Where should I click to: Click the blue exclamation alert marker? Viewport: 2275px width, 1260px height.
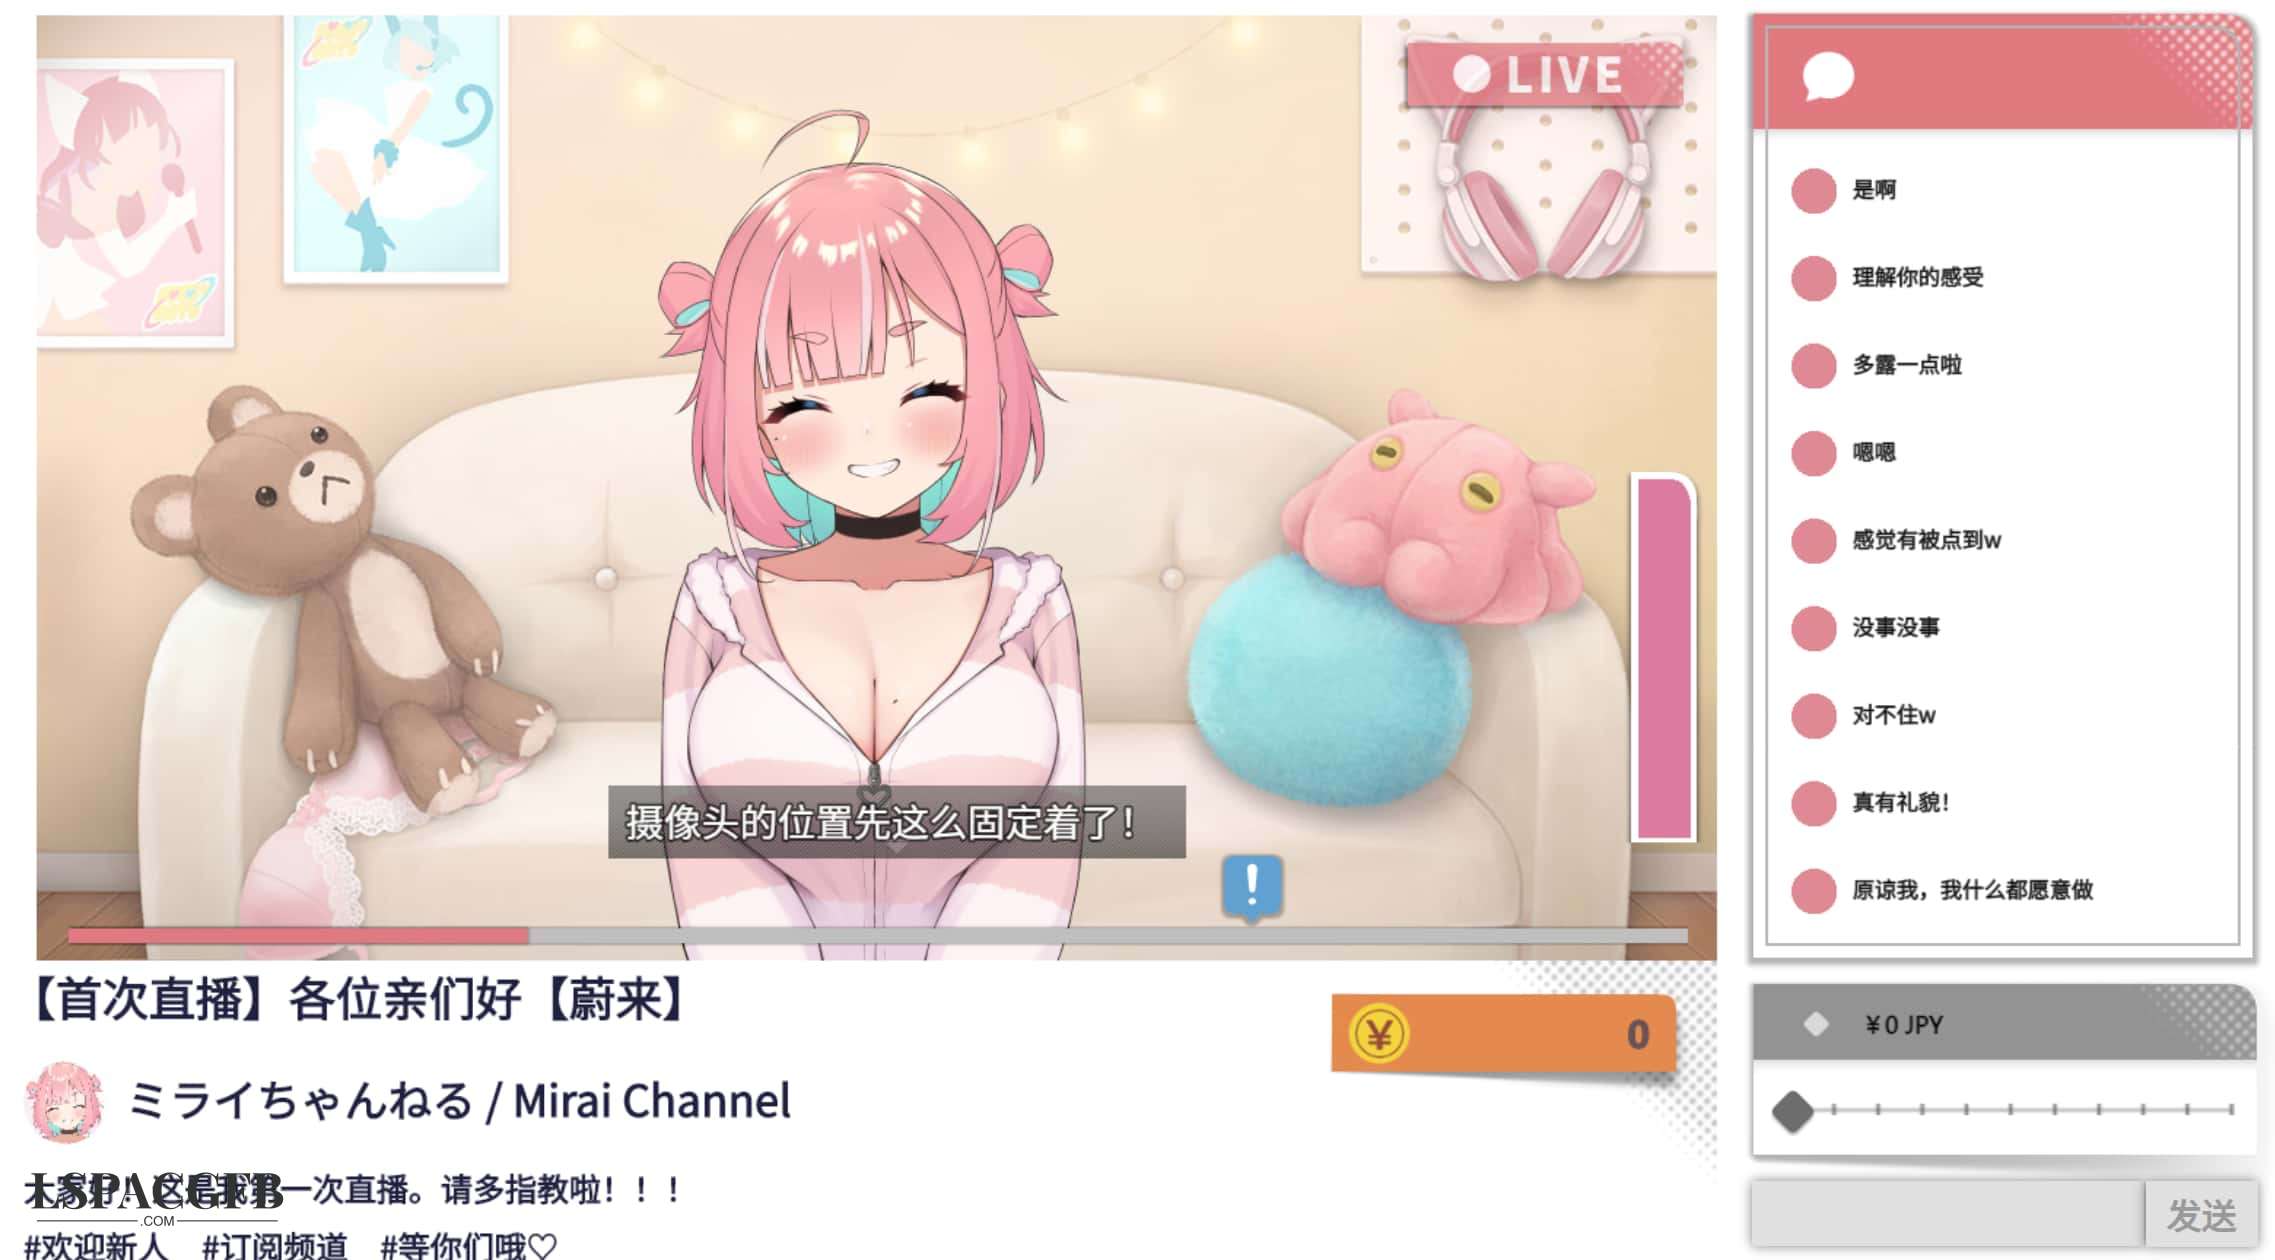(1251, 887)
